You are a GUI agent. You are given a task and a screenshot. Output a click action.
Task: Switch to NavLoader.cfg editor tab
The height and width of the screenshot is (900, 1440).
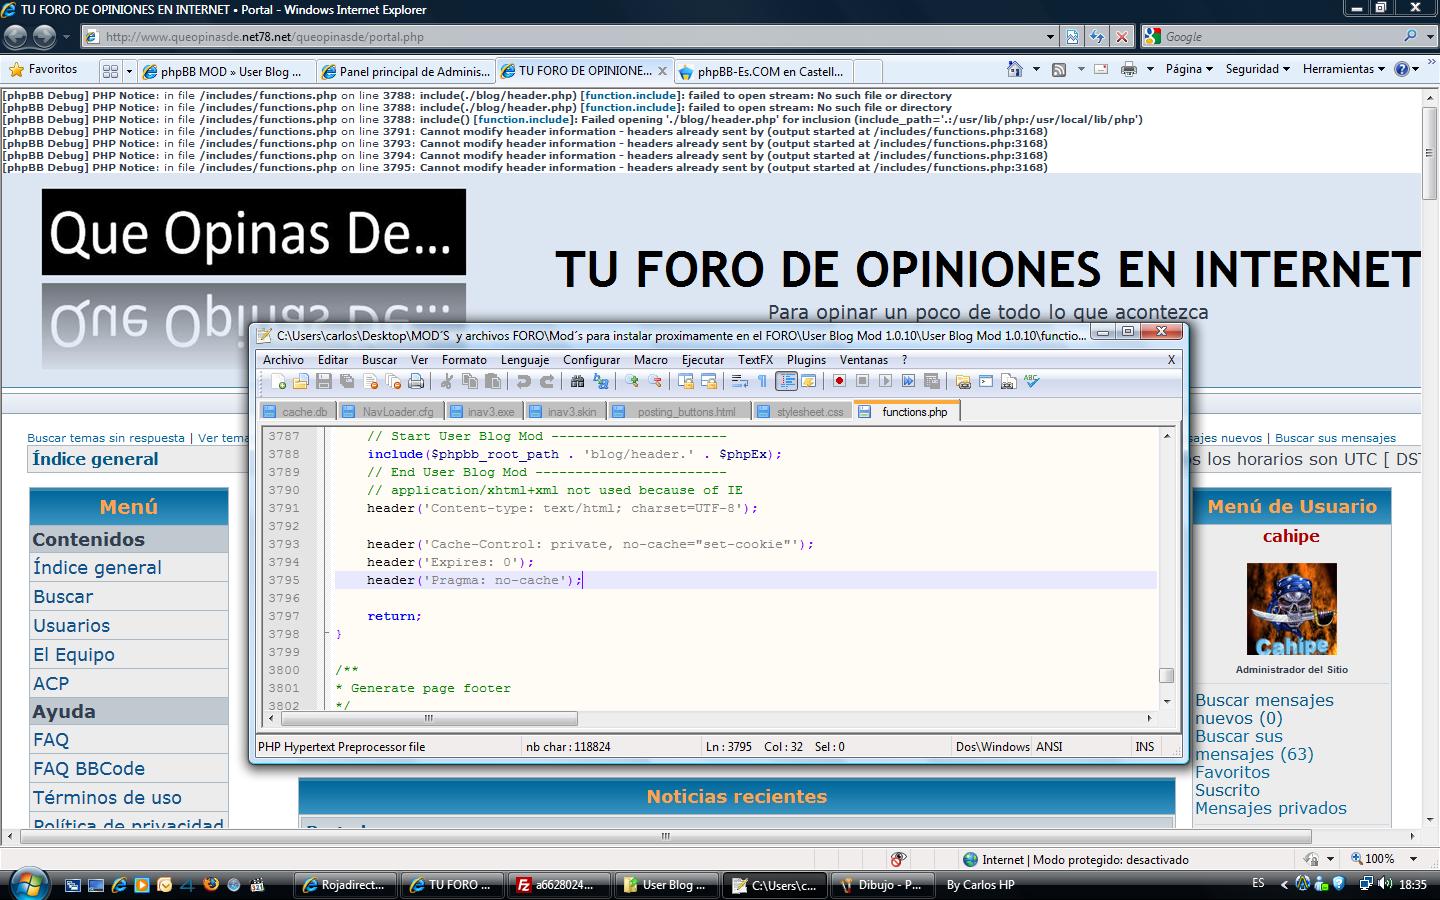click(390, 412)
